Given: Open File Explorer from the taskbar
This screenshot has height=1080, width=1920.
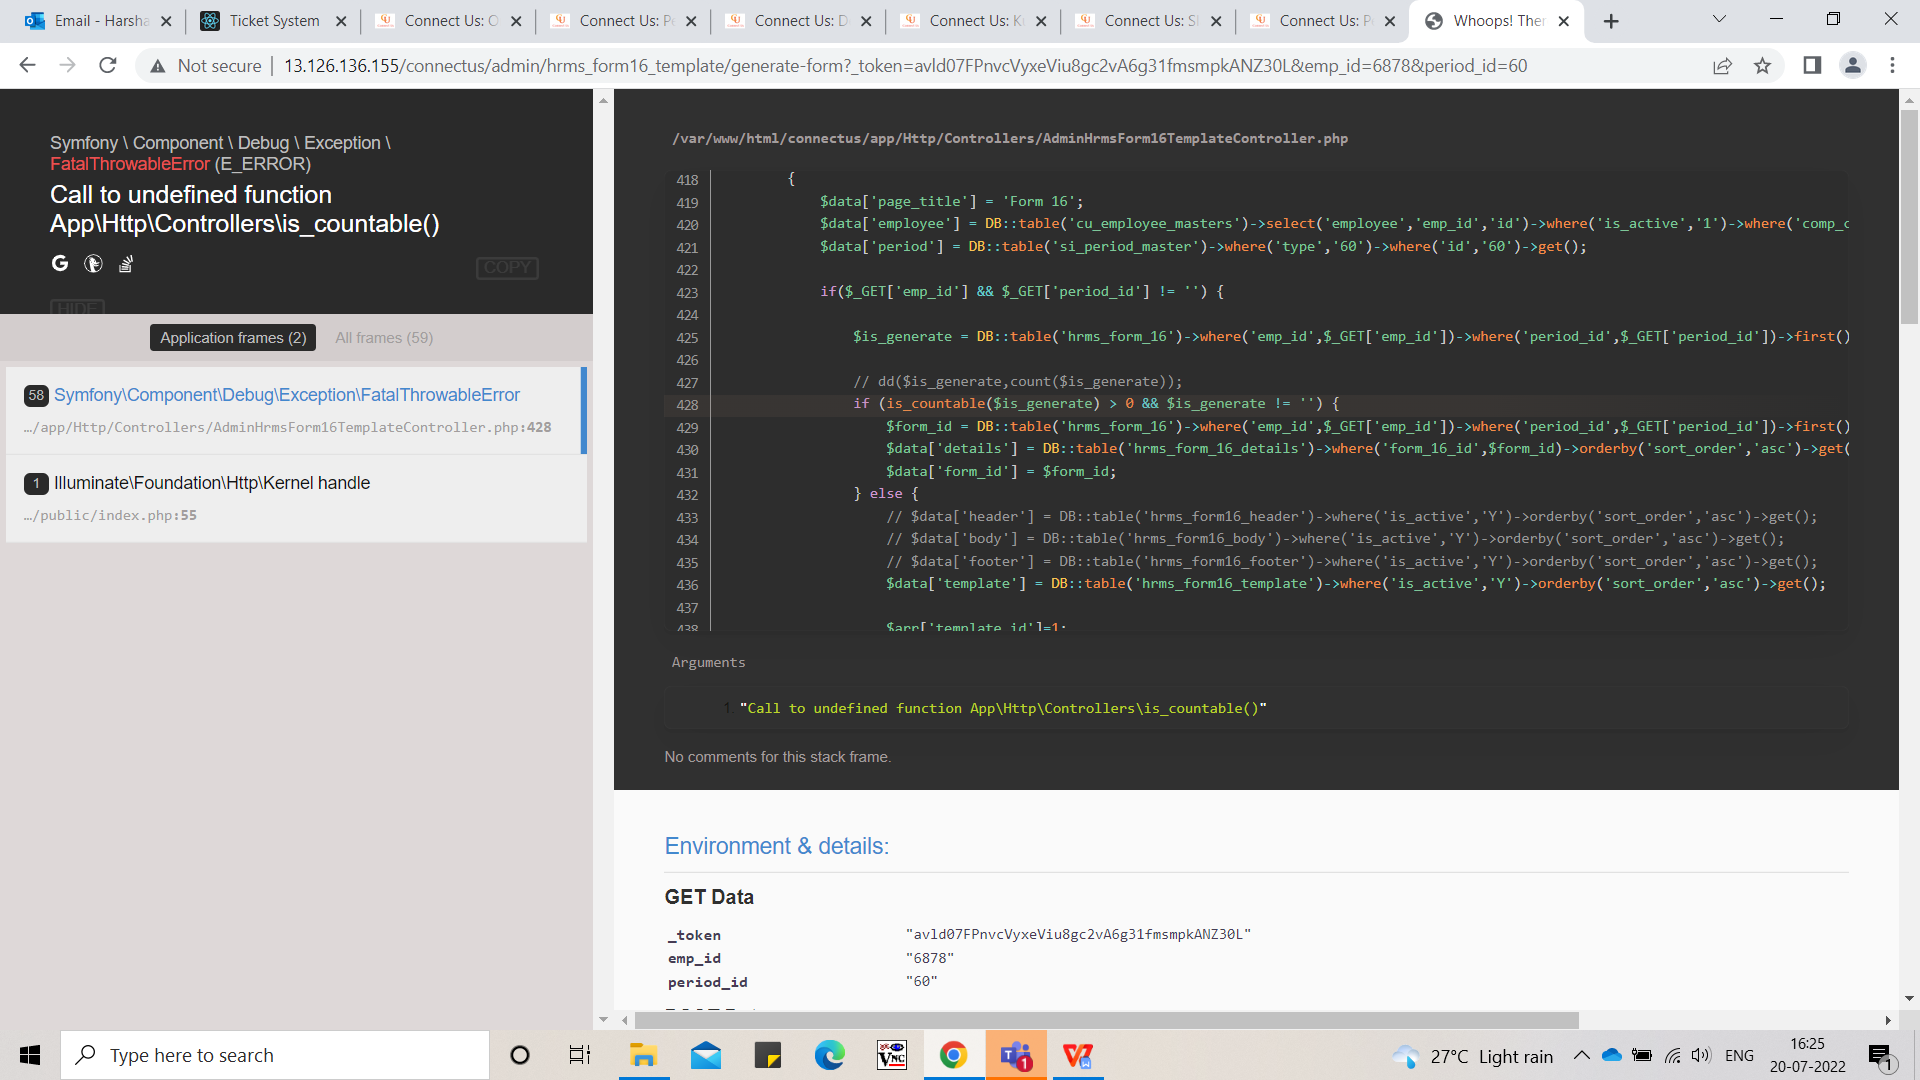Looking at the screenshot, I should pos(642,1055).
